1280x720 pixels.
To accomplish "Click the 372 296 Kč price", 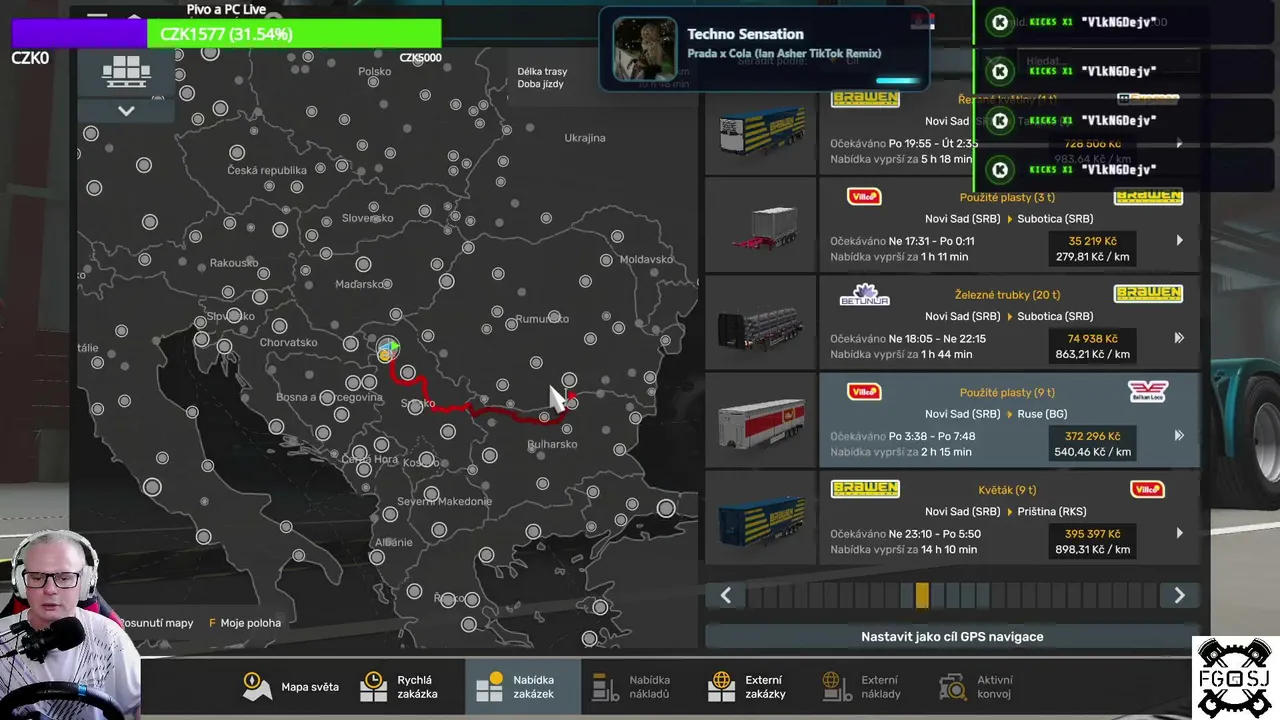I will point(1092,436).
